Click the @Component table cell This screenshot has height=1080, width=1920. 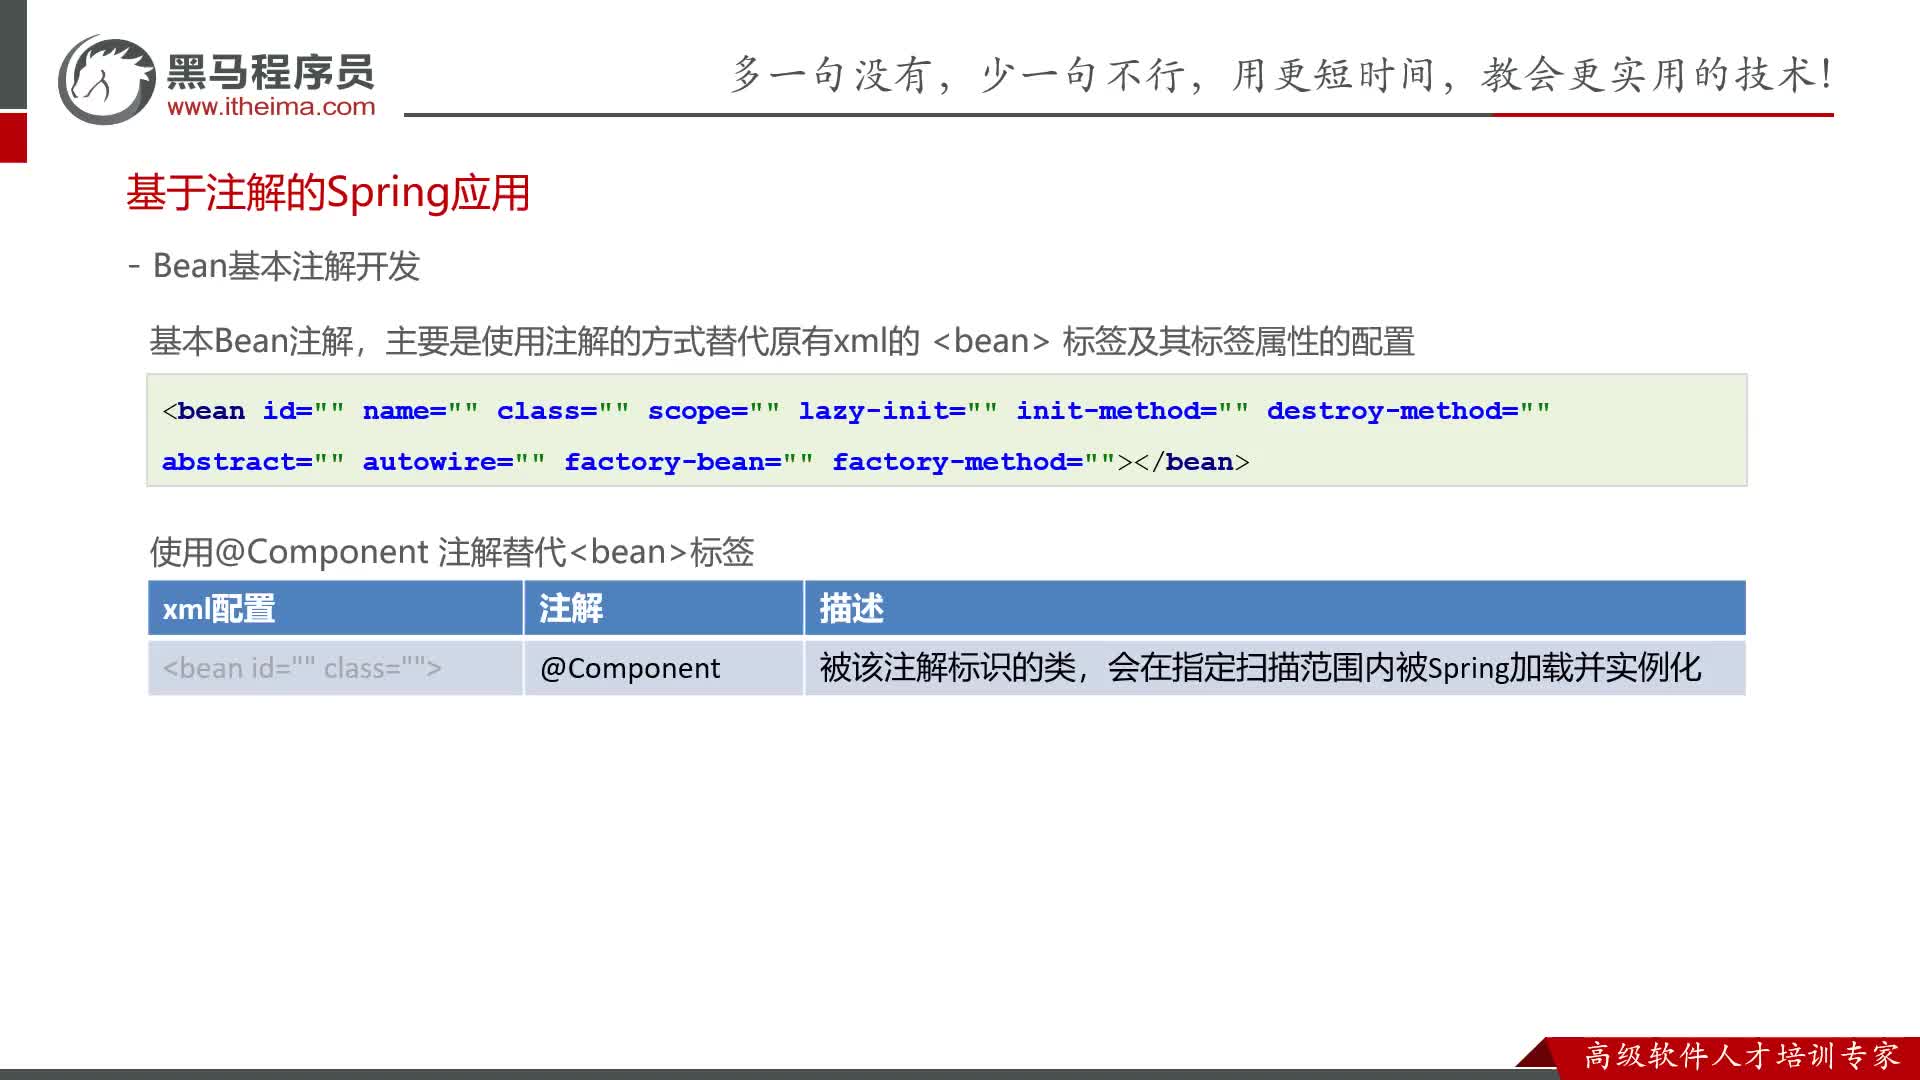[664, 668]
